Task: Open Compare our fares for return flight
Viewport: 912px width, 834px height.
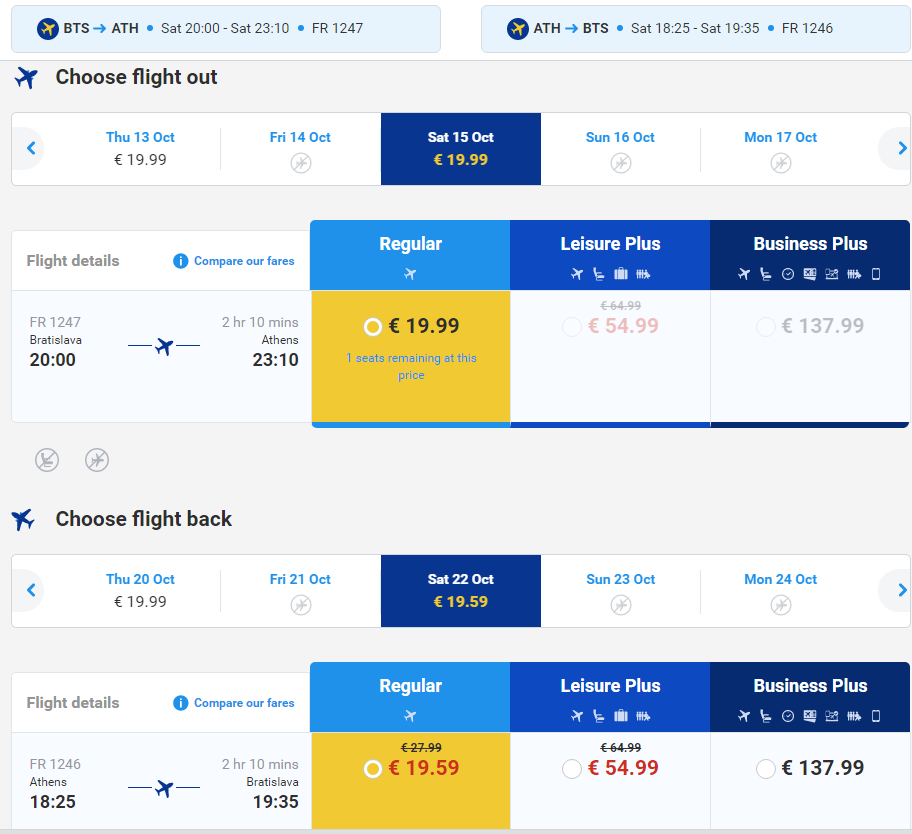Action: 244,703
